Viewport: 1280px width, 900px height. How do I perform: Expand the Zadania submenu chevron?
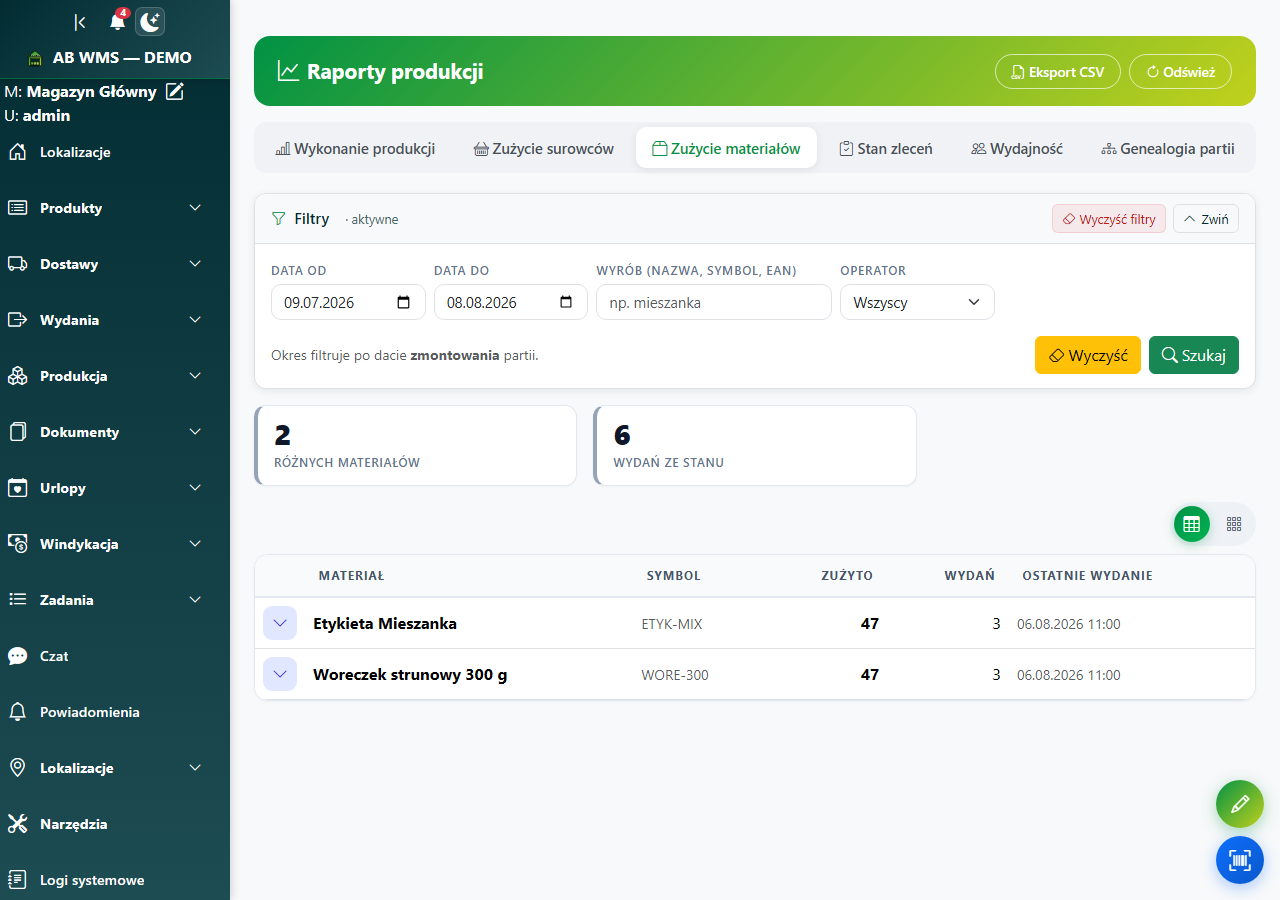(x=195, y=600)
